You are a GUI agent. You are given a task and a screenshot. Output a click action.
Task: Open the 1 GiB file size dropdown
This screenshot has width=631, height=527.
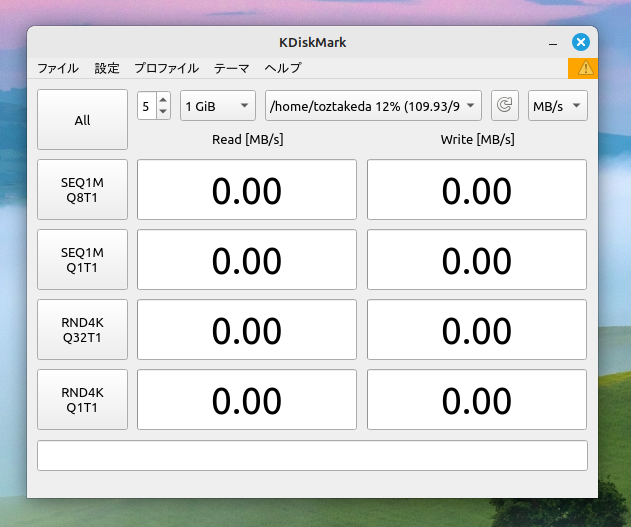218,106
